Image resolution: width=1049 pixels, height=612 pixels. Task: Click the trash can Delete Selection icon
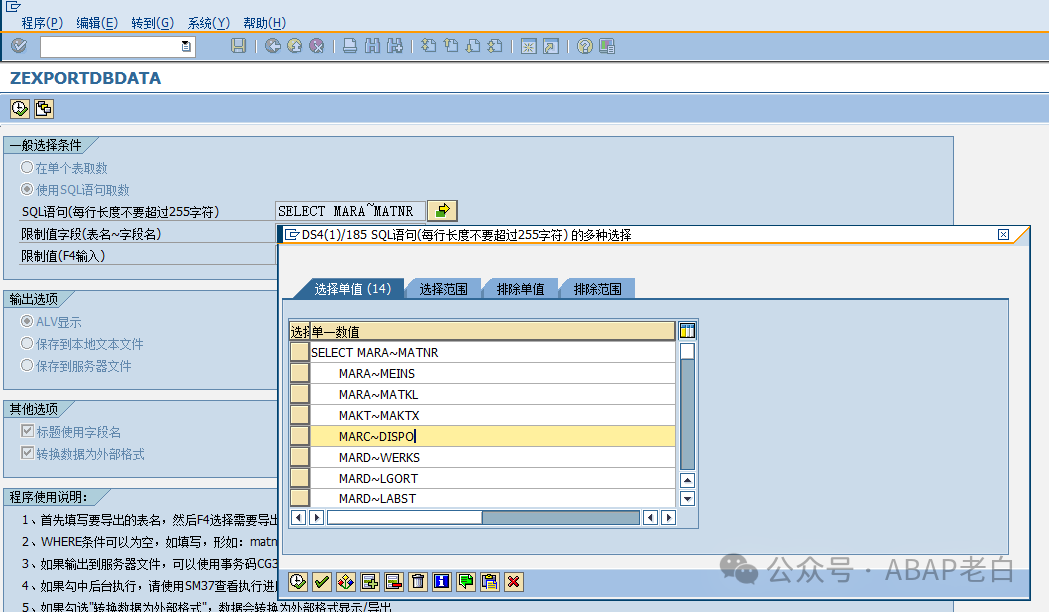[418, 582]
